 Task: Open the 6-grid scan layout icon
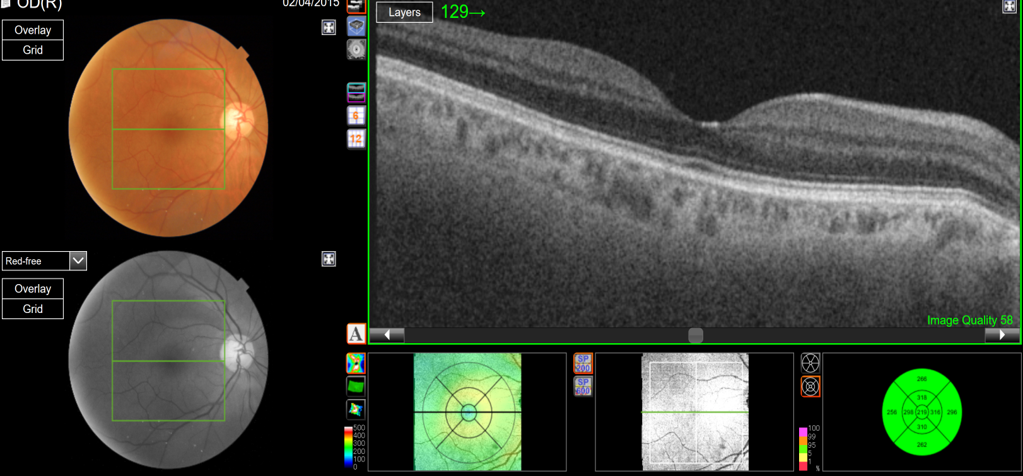(x=356, y=115)
